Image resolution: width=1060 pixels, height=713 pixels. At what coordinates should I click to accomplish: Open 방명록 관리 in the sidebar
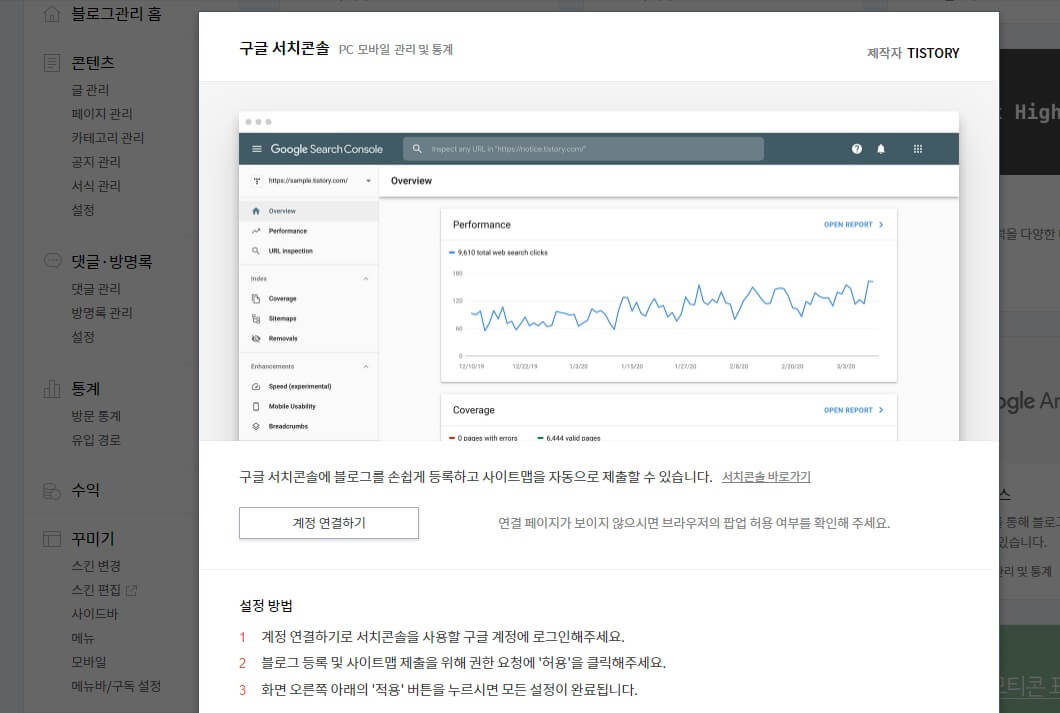[102, 313]
